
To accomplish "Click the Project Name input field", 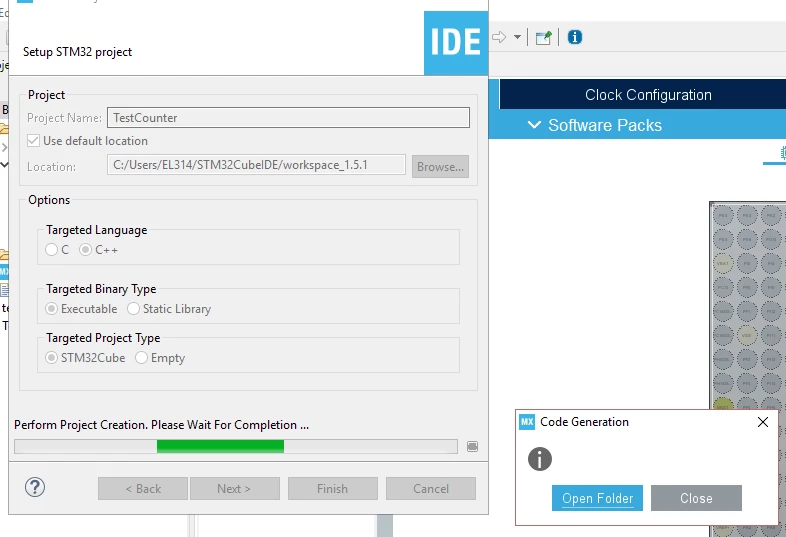I will [288, 118].
